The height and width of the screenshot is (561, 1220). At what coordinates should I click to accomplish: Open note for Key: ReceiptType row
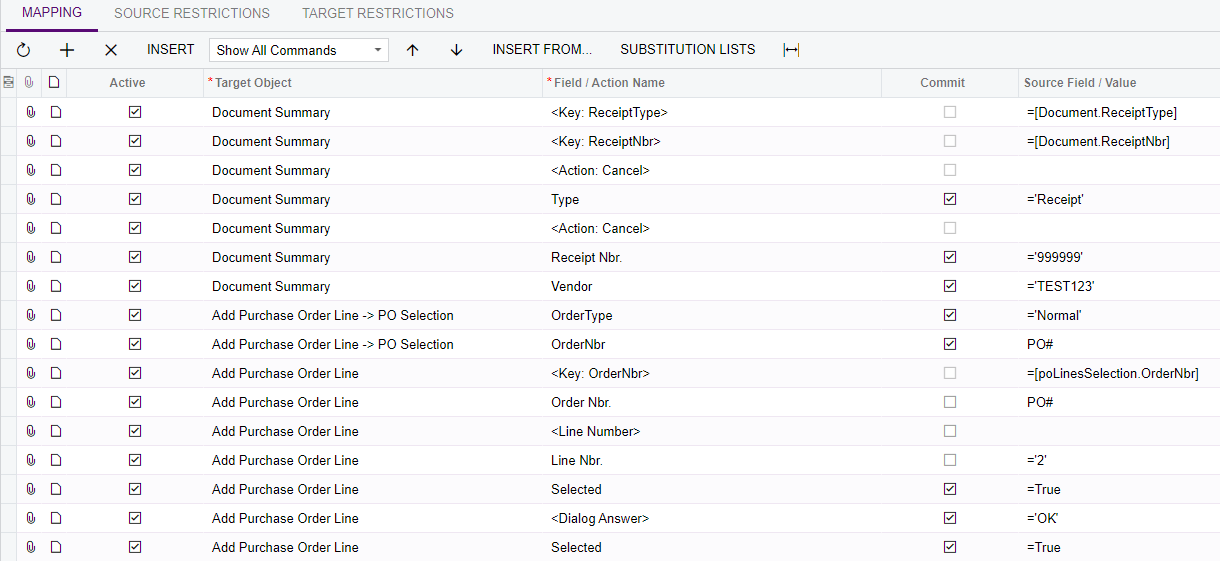(x=56, y=112)
